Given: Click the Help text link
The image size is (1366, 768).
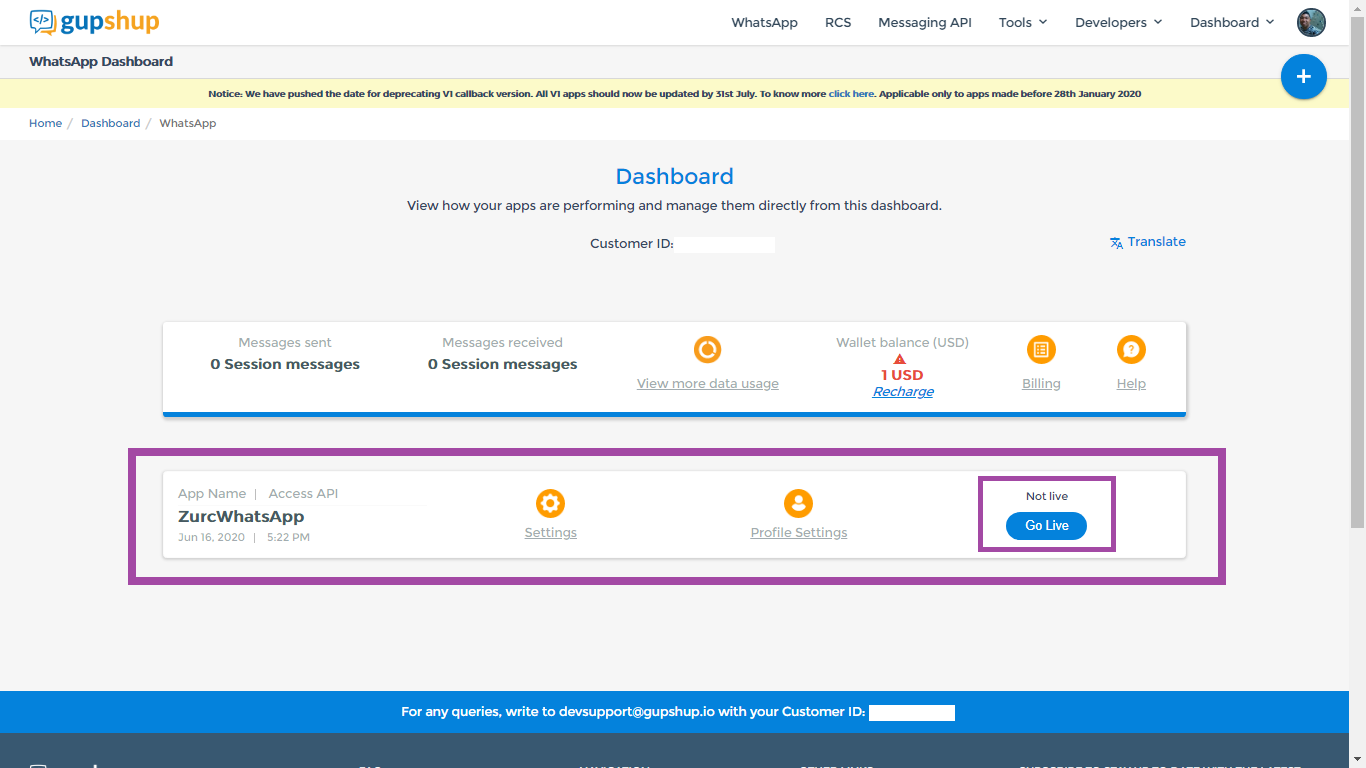Looking at the screenshot, I should tap(1131, 384).
